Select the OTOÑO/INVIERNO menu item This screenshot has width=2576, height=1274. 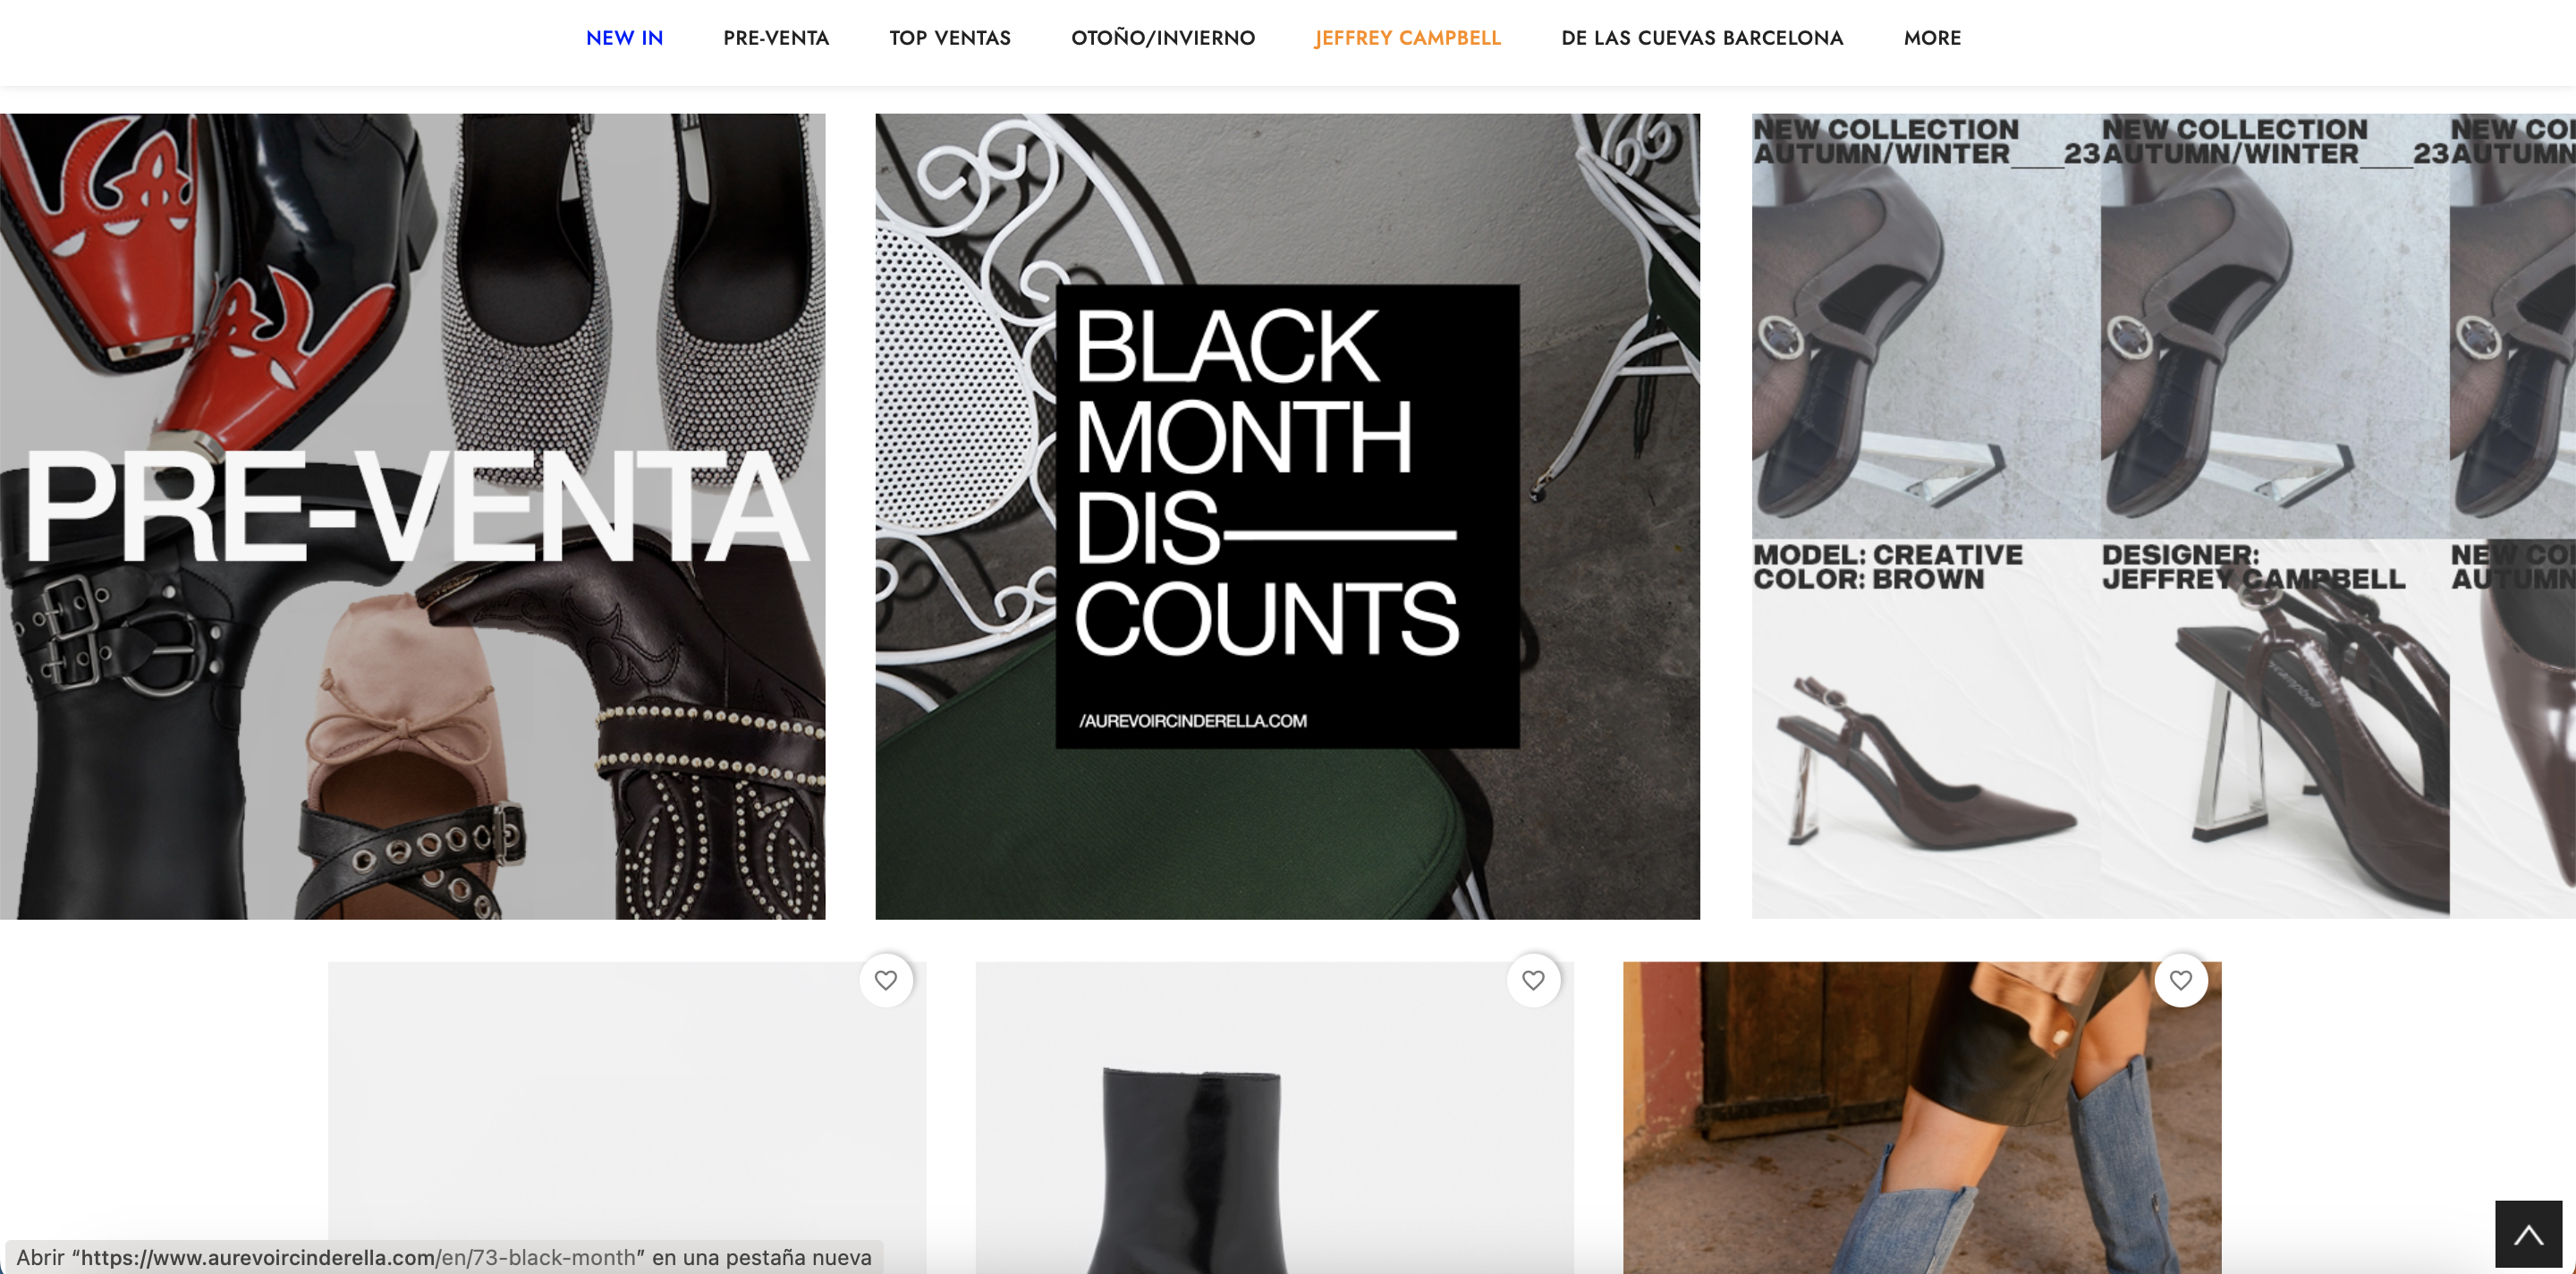tap(1163, 38)
